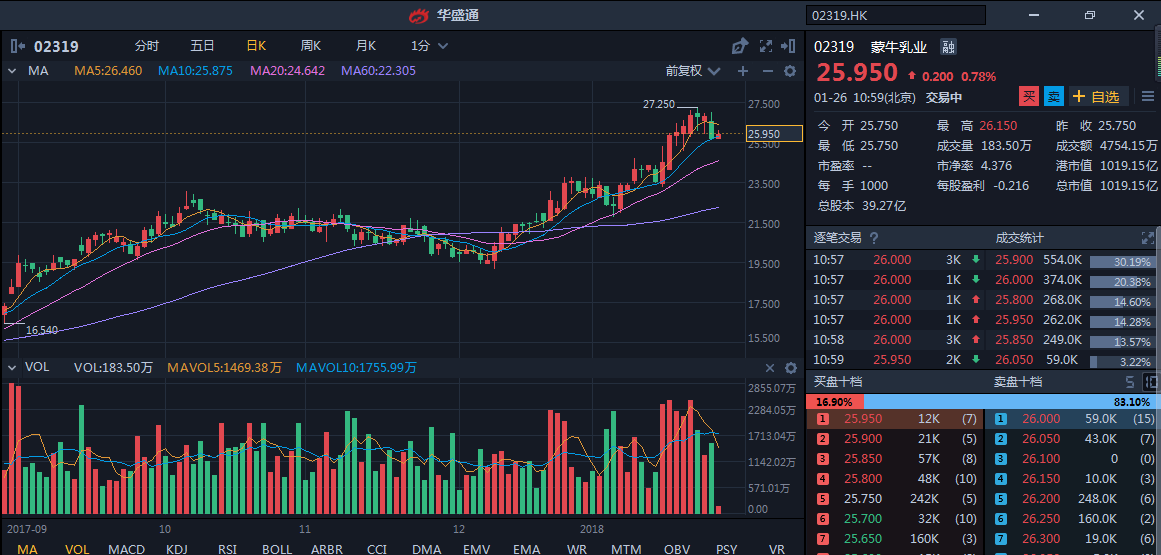The image size is (1161, 555).
Task: Click the drawing pen tool icon
Action: coord(739,46)
